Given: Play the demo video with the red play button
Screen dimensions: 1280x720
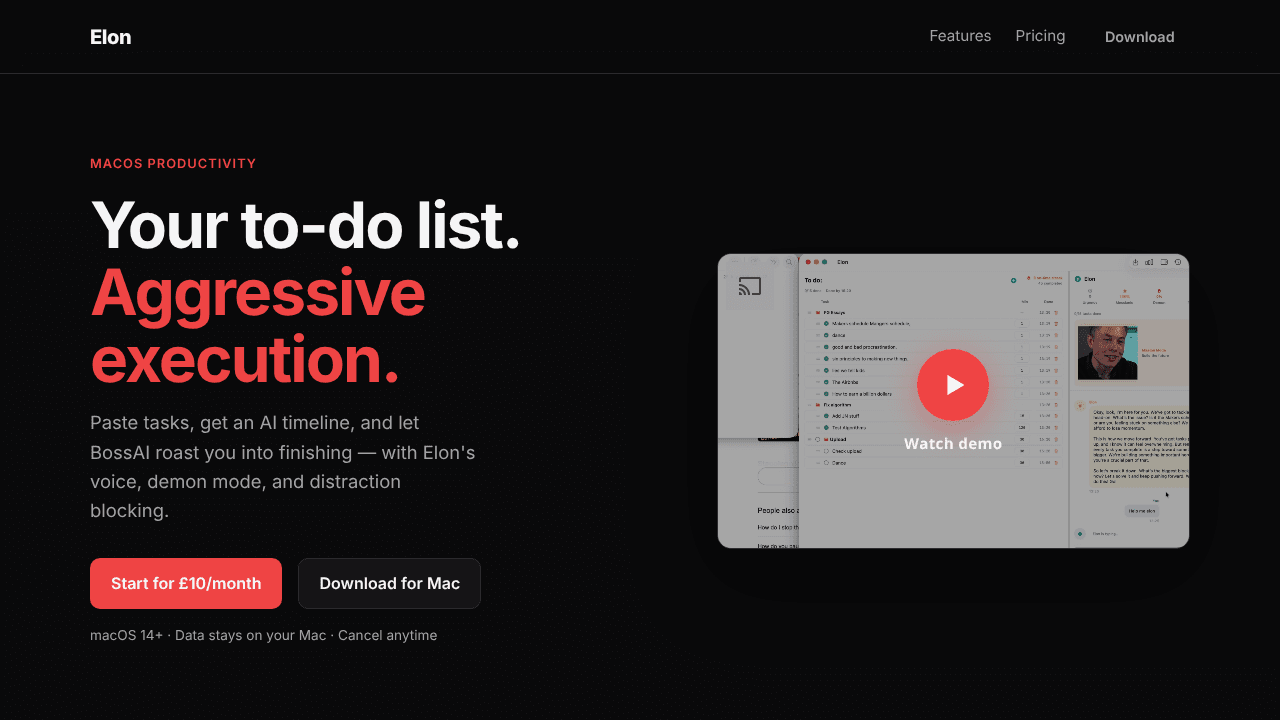Looking at the screenshot, I should point(953,385).
